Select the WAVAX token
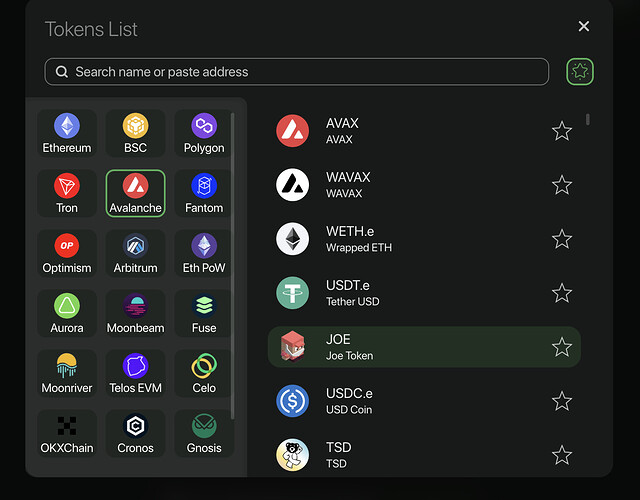Screen dimensions: 640x500 [424, 185]
